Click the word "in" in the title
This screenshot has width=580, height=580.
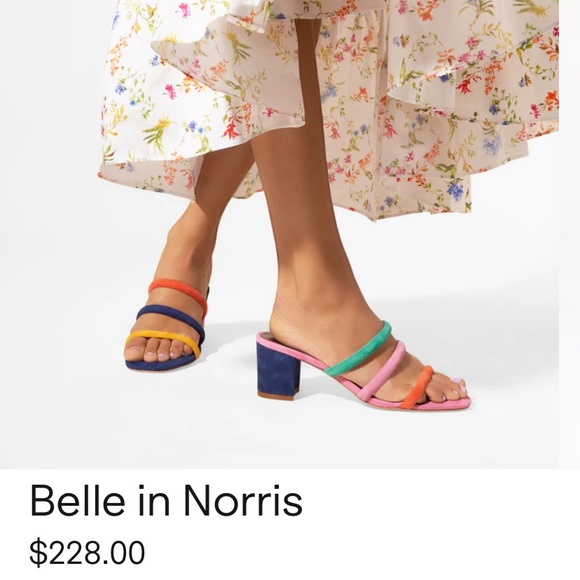(154, 501)
